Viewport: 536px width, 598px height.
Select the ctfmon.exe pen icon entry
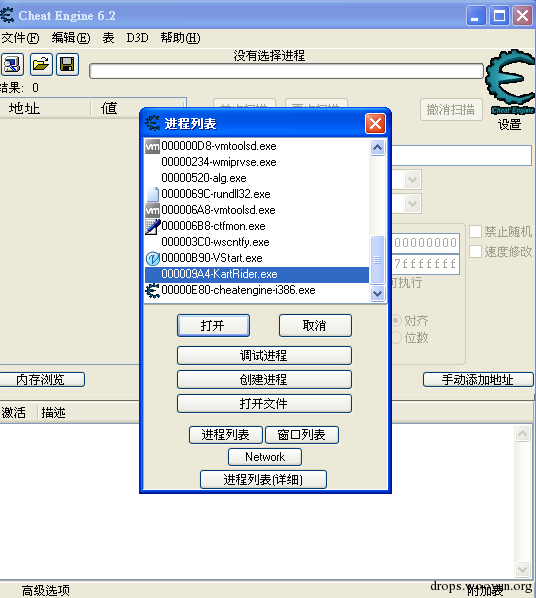153,227
